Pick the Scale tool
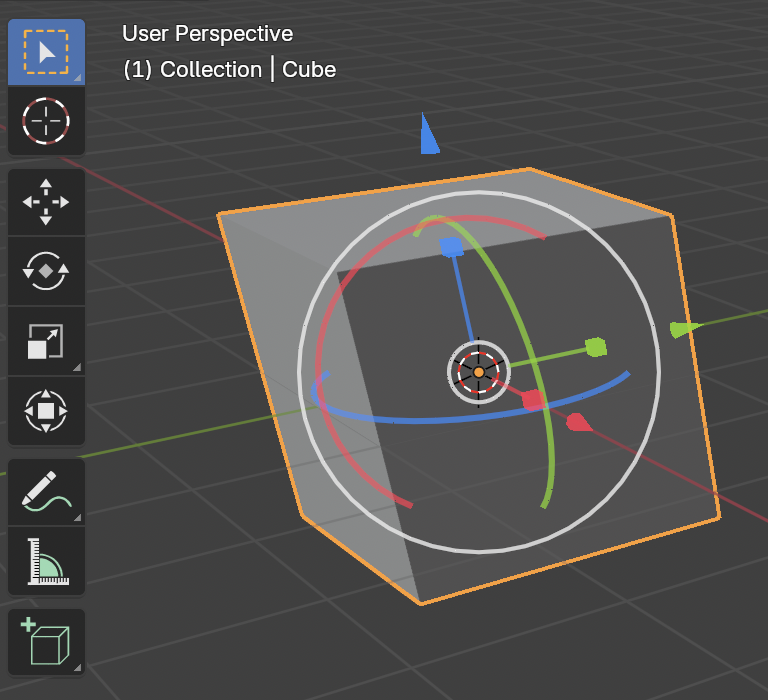Viewport: 768px width, 700px height. [46, 341]
